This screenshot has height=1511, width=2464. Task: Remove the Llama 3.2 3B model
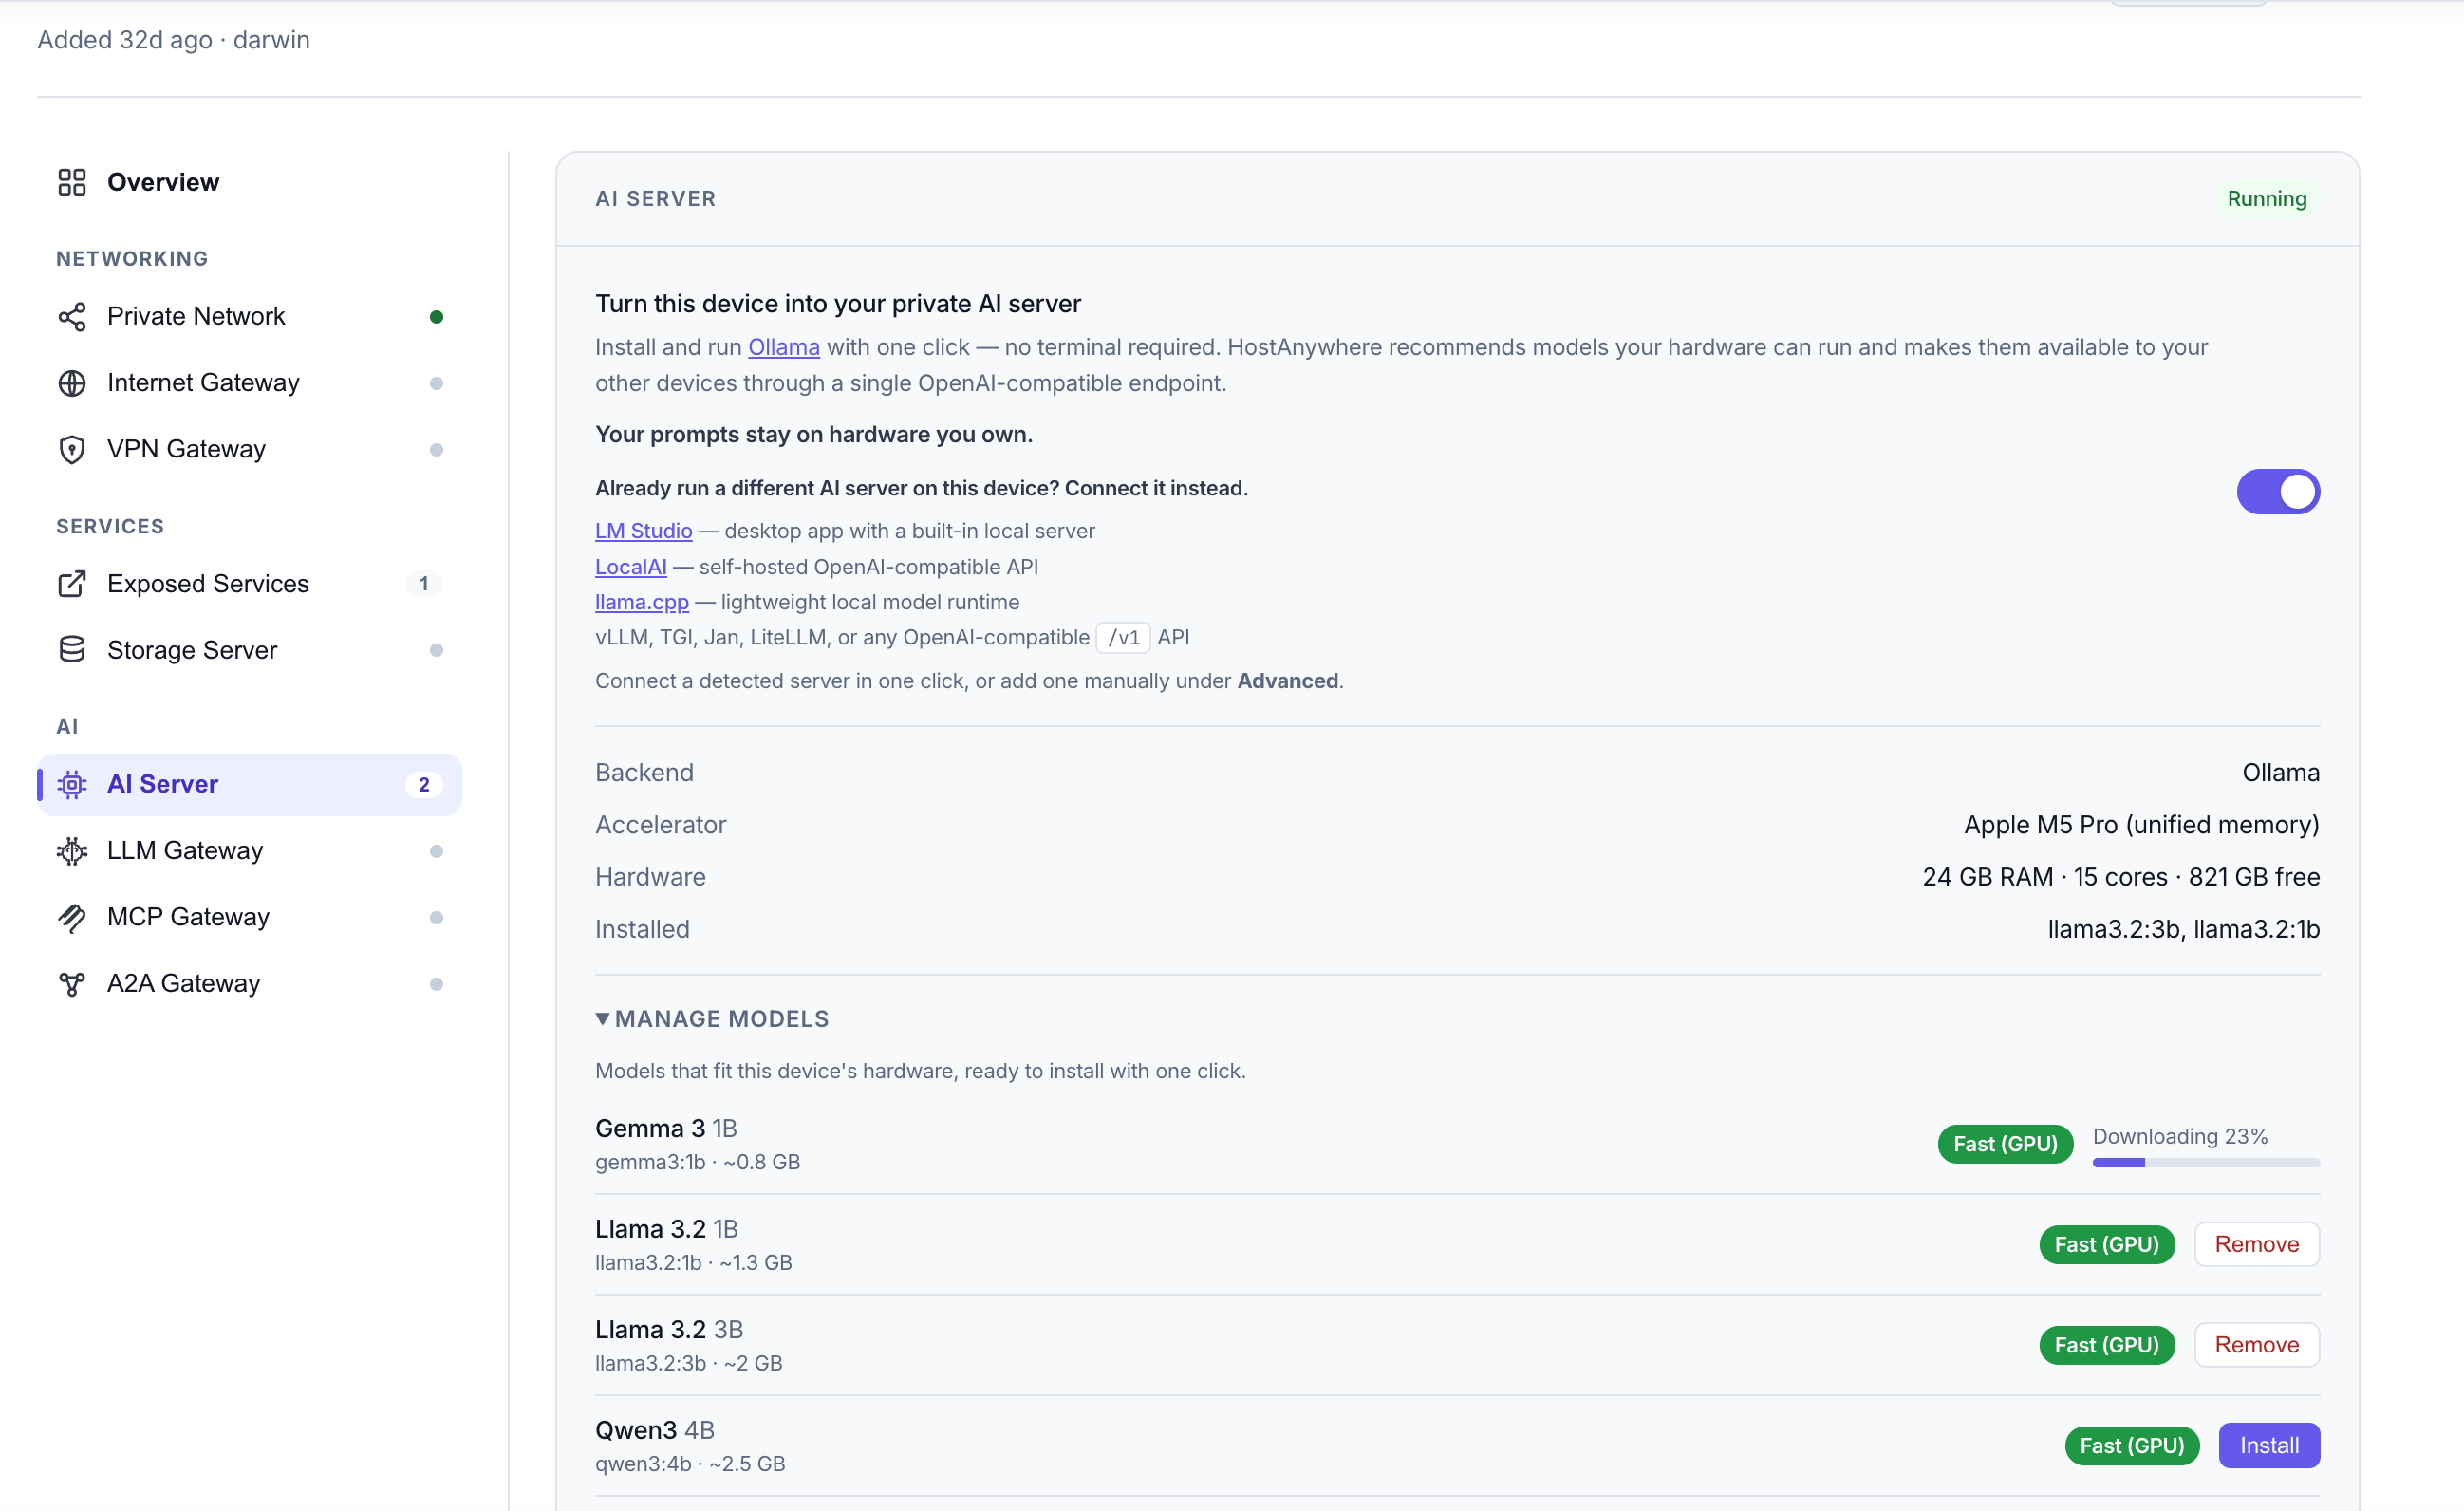coord(2257,1345)
